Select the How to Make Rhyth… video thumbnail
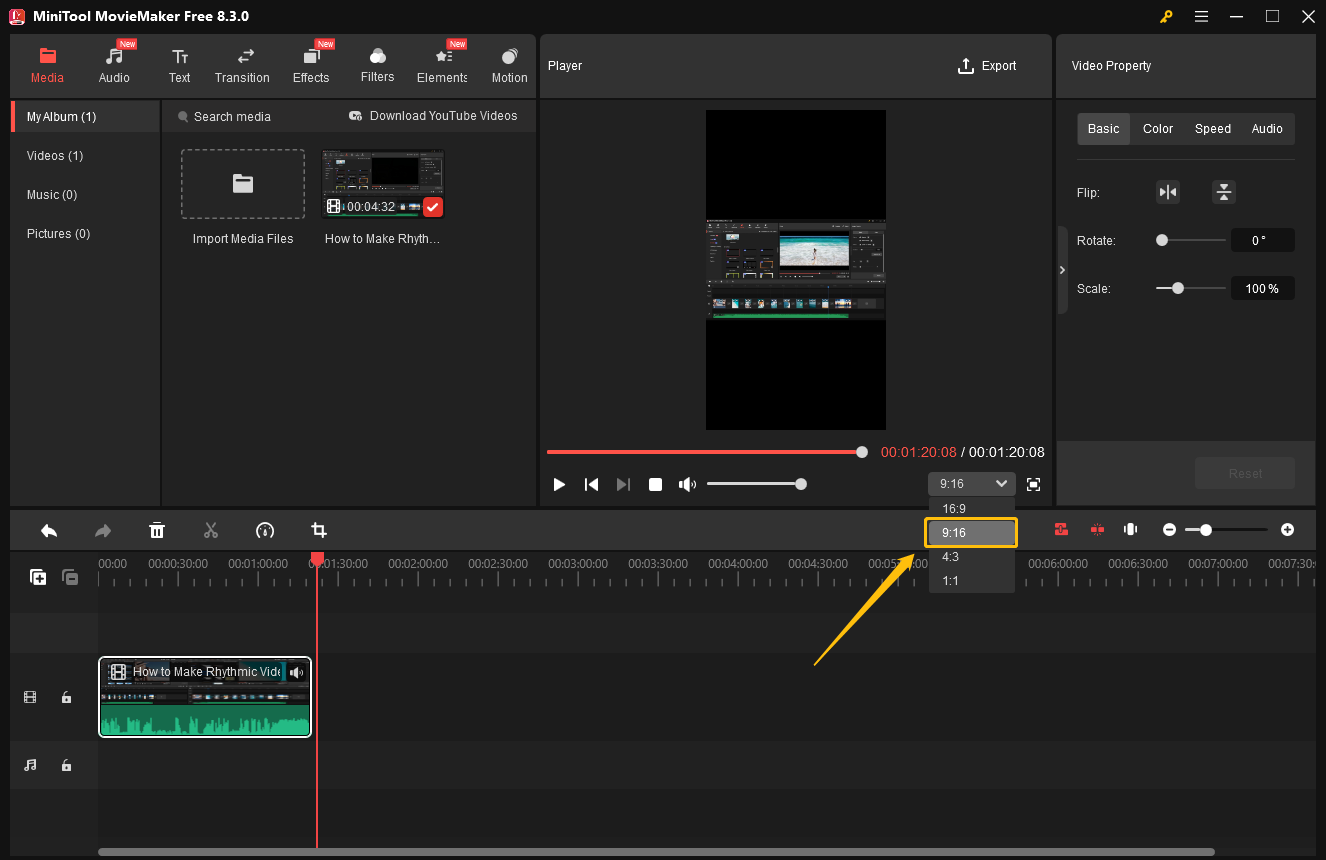The width and height of the screenshot is (1326, 860). pyautogui.click(x=383, y=184)
